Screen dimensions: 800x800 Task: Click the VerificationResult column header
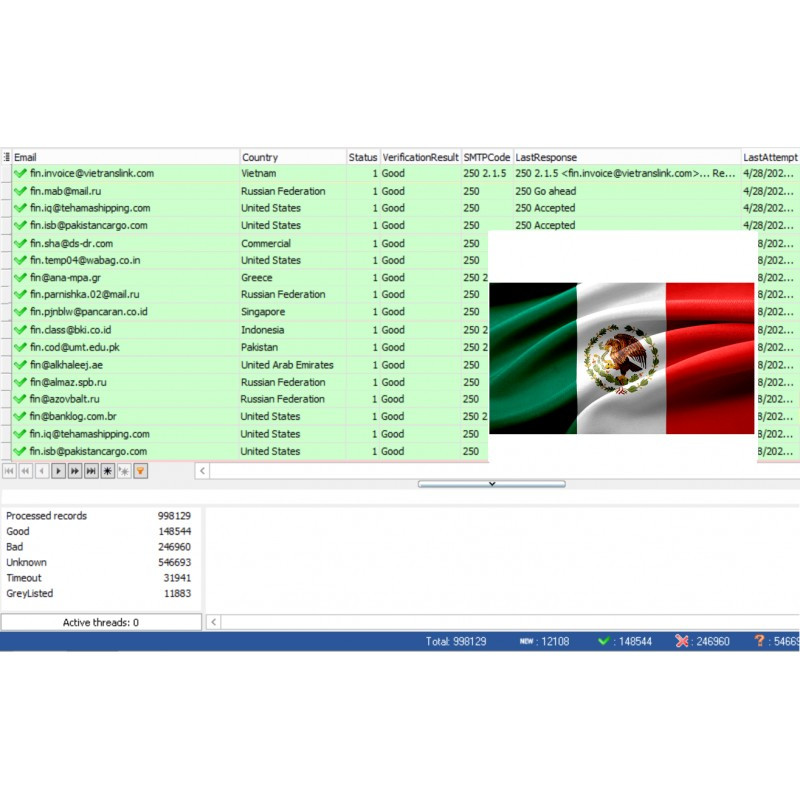(x=420, y=157)
